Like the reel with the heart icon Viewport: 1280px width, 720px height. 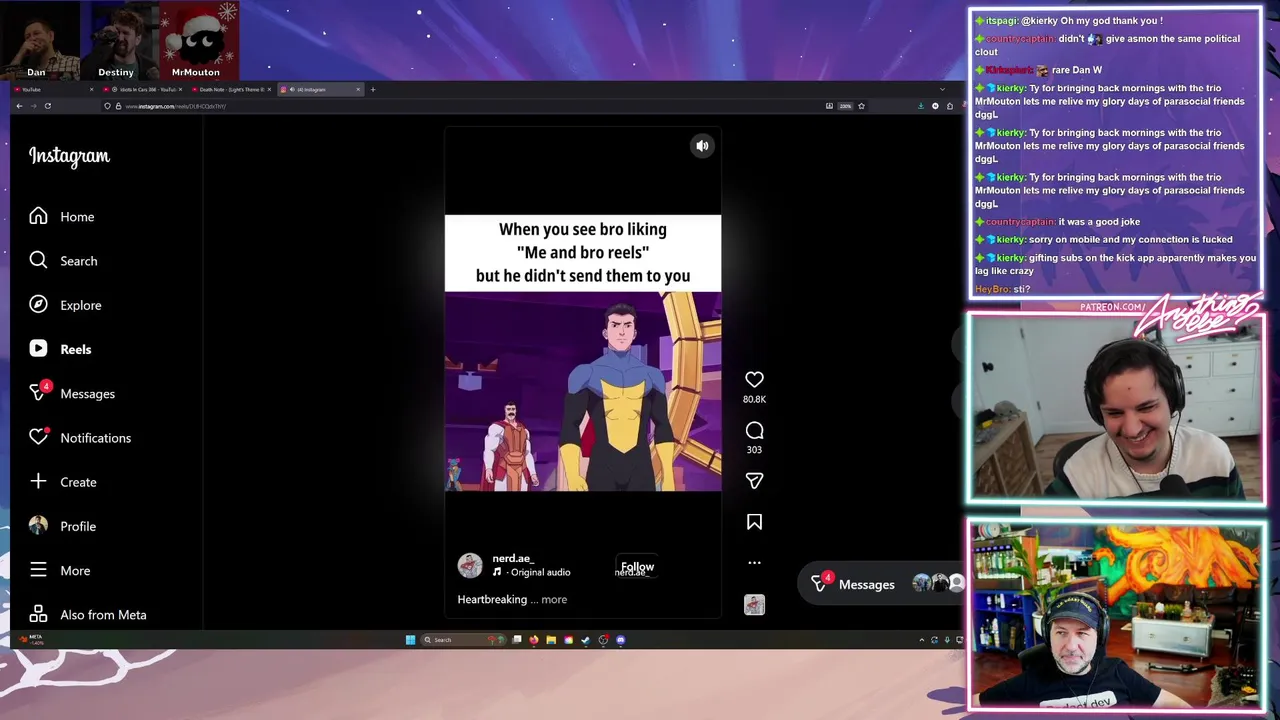(754, 379)
